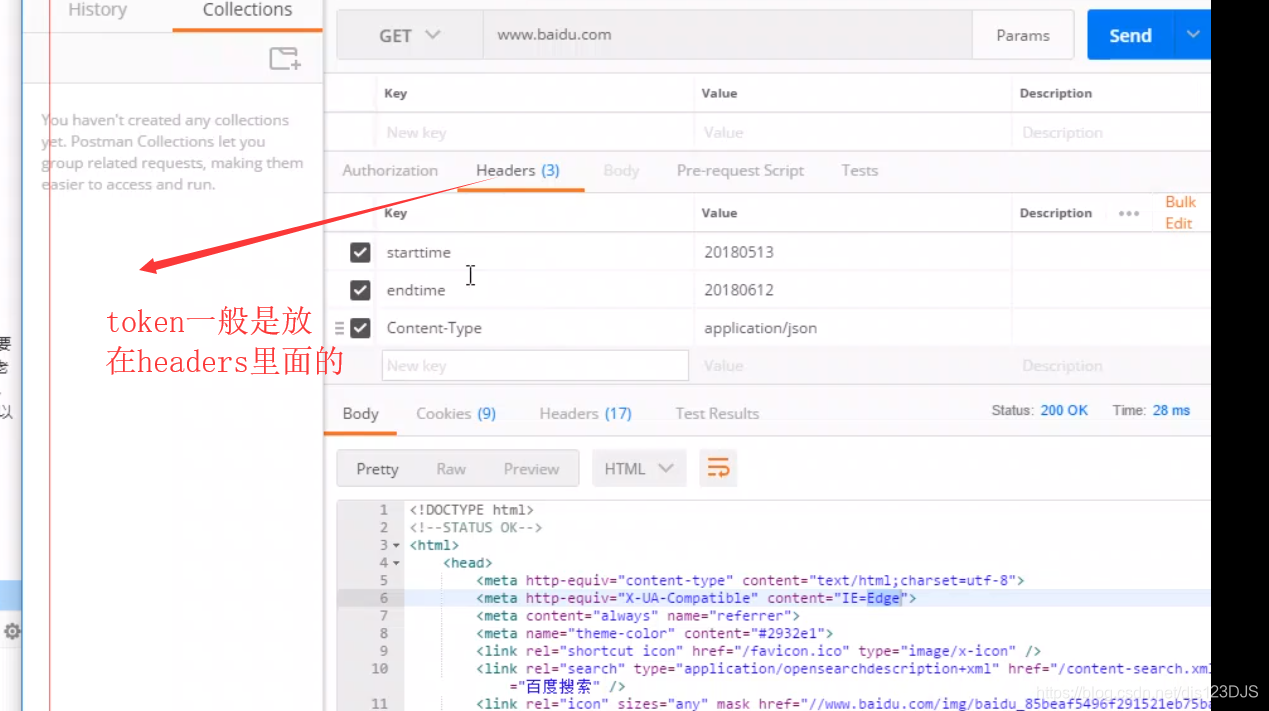Select the Raw view button

pyautogui.click(x=451, y=468)
